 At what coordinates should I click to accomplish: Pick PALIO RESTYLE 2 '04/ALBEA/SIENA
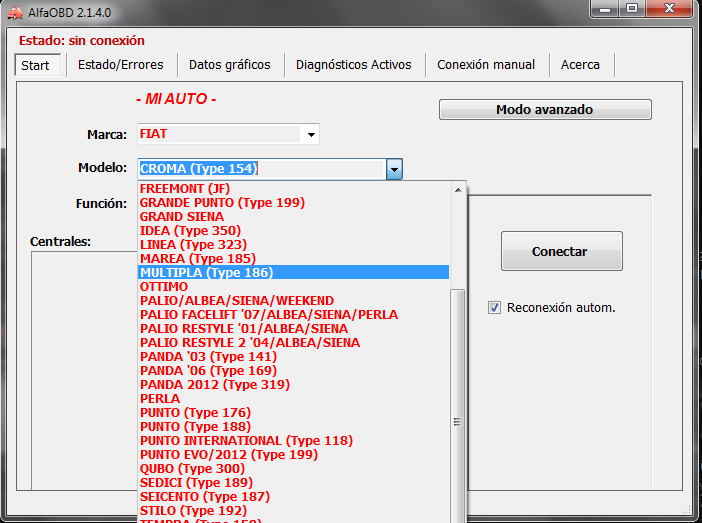[x=293, y=343]
